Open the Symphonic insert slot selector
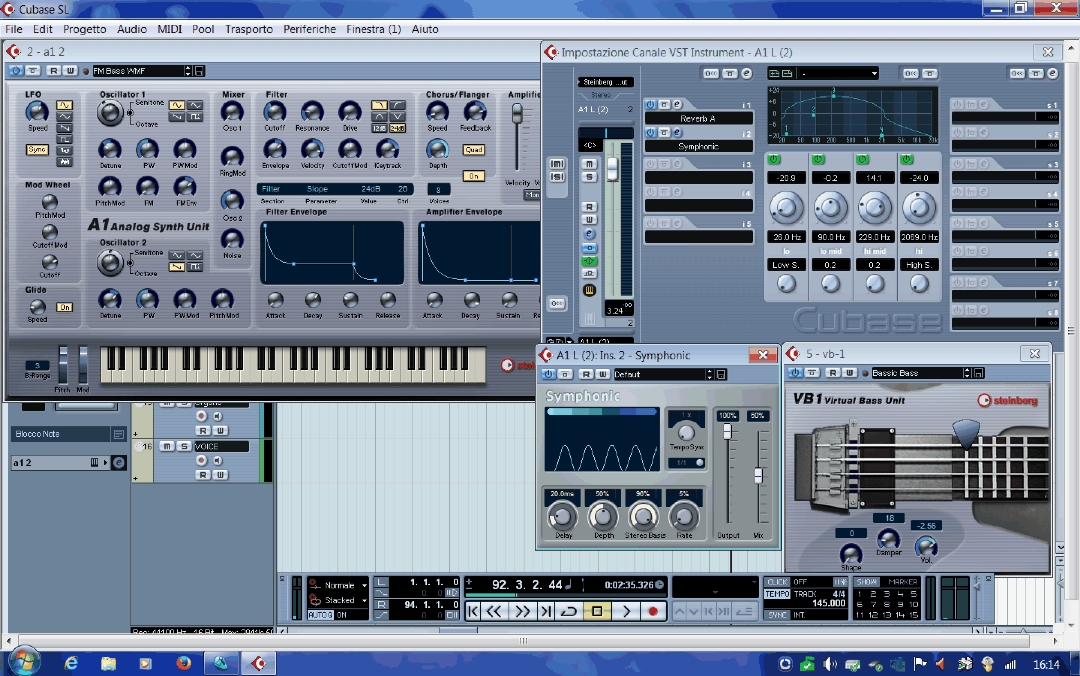Screen dimensions: 1080x676 click(698, 146)
